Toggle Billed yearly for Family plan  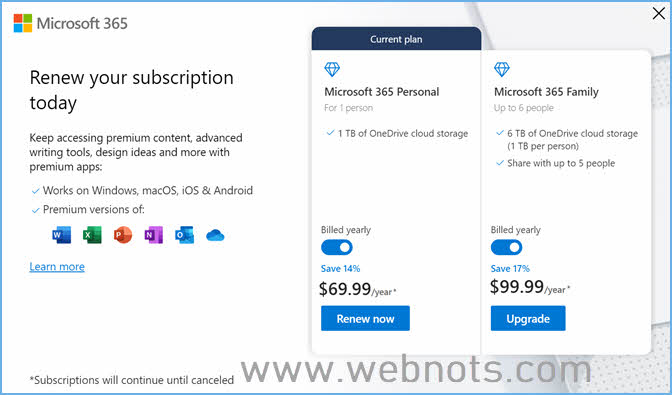(x=507, y=247)
